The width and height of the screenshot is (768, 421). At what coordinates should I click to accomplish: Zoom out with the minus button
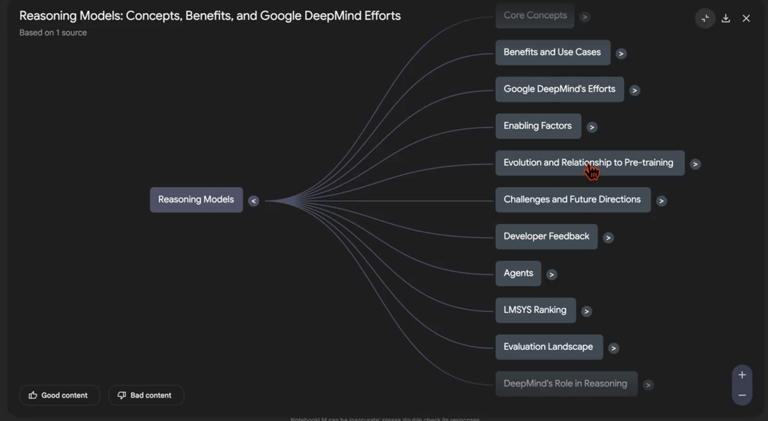coord(742,395)
